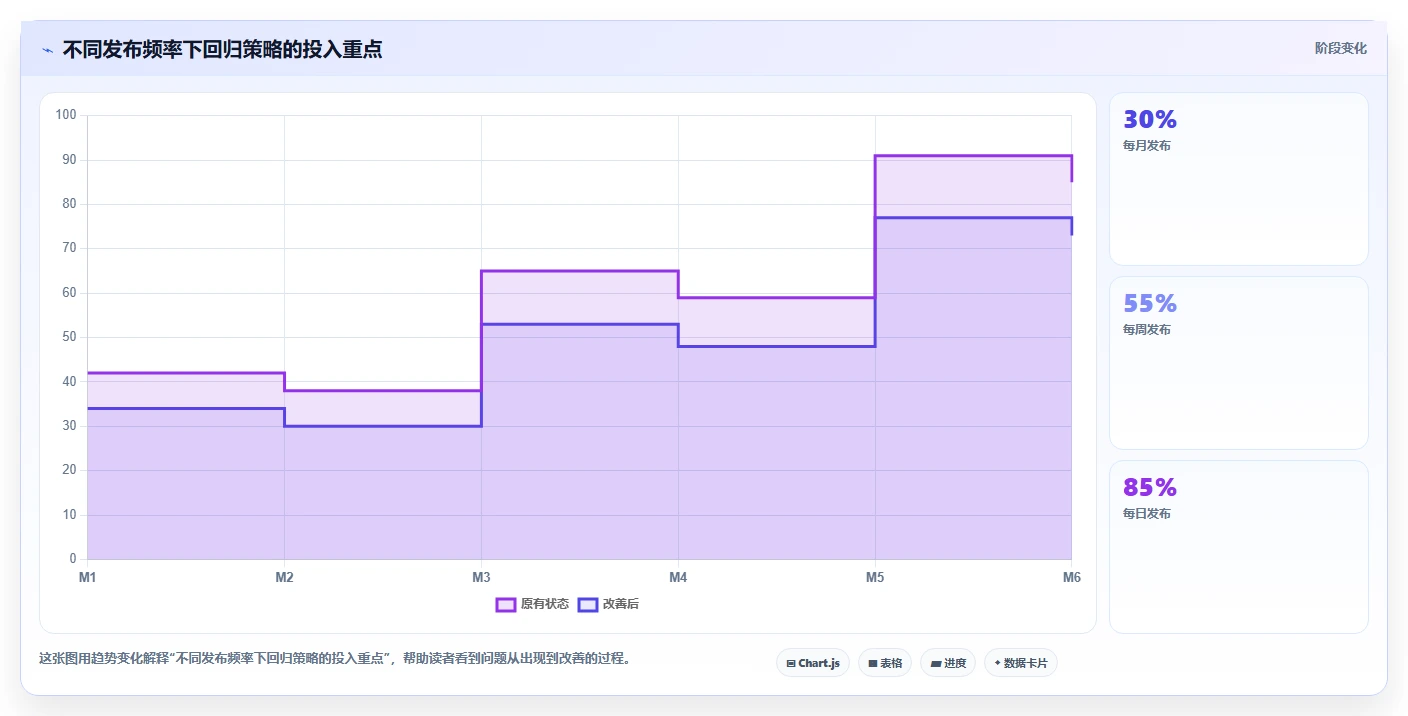Screen dimensions: 1408x716
Task: Toggle the 改善后 legend series
Action: (608, 604)
